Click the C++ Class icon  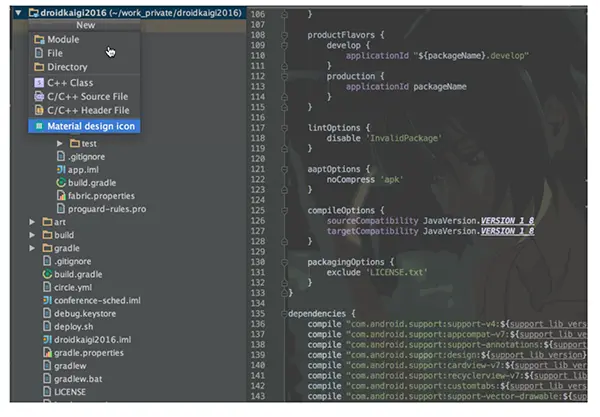click(39, 83)
